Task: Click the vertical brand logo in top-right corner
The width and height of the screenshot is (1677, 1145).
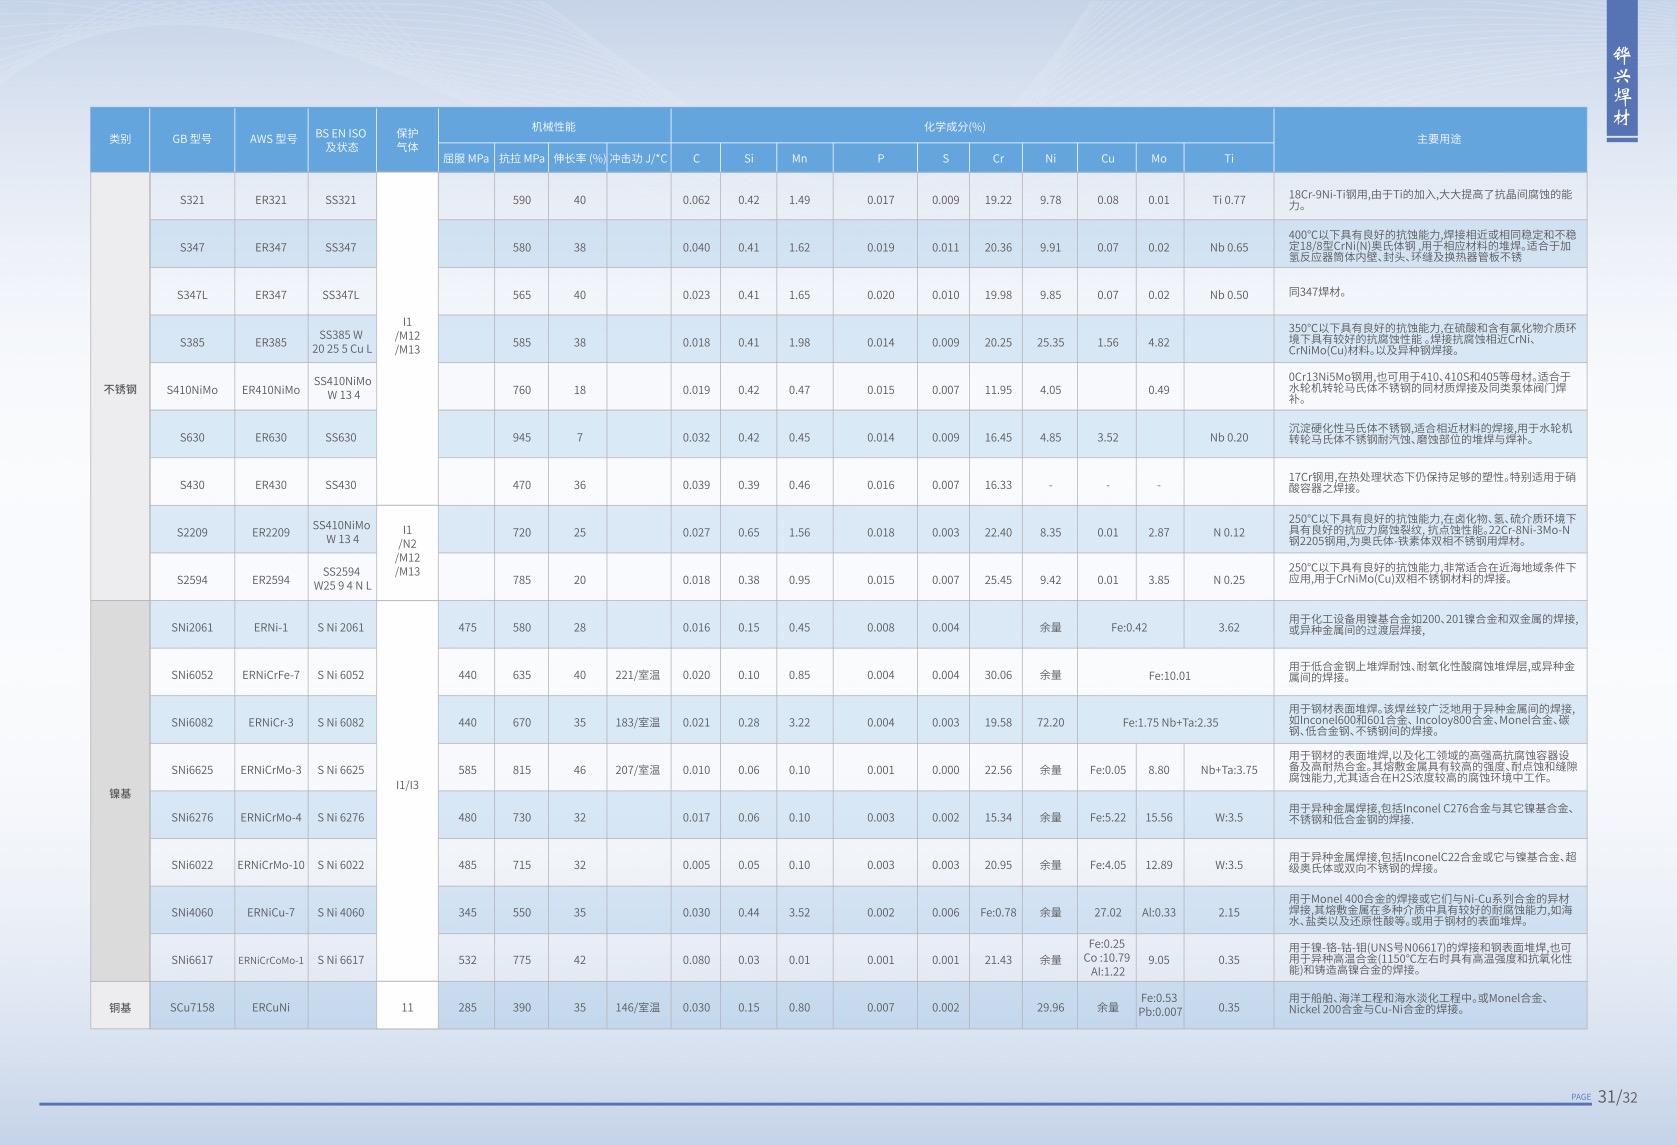Action: [x=1621, y=87]
